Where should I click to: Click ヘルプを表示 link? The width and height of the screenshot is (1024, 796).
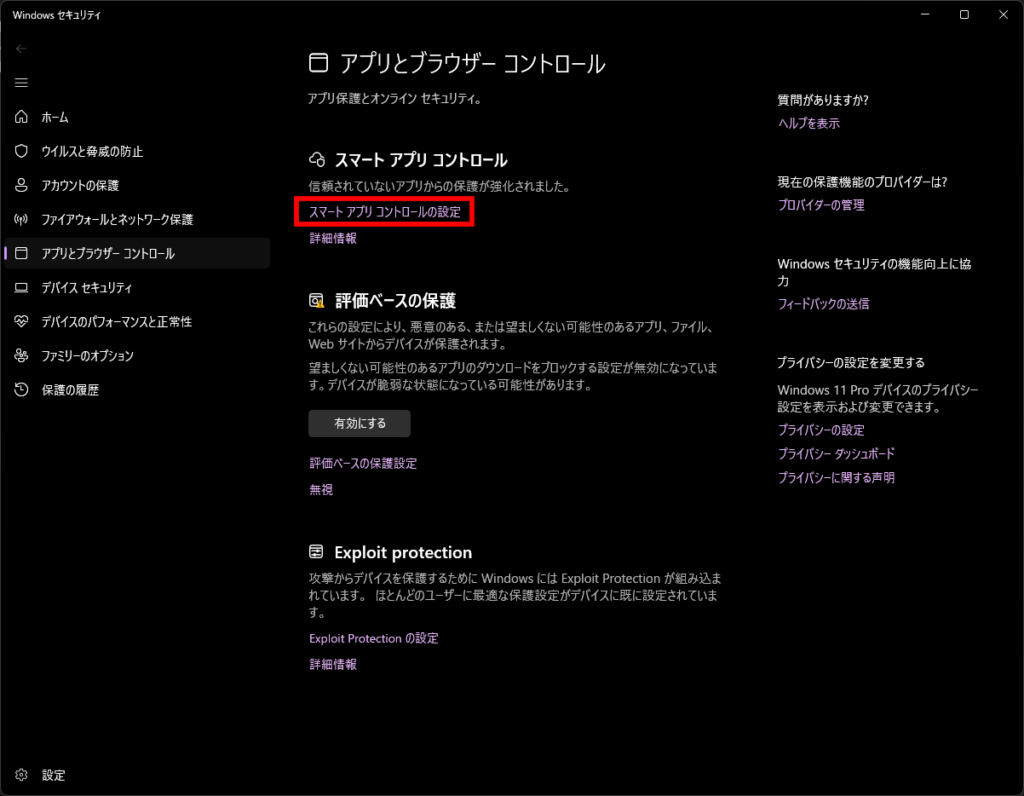point(808,123)
